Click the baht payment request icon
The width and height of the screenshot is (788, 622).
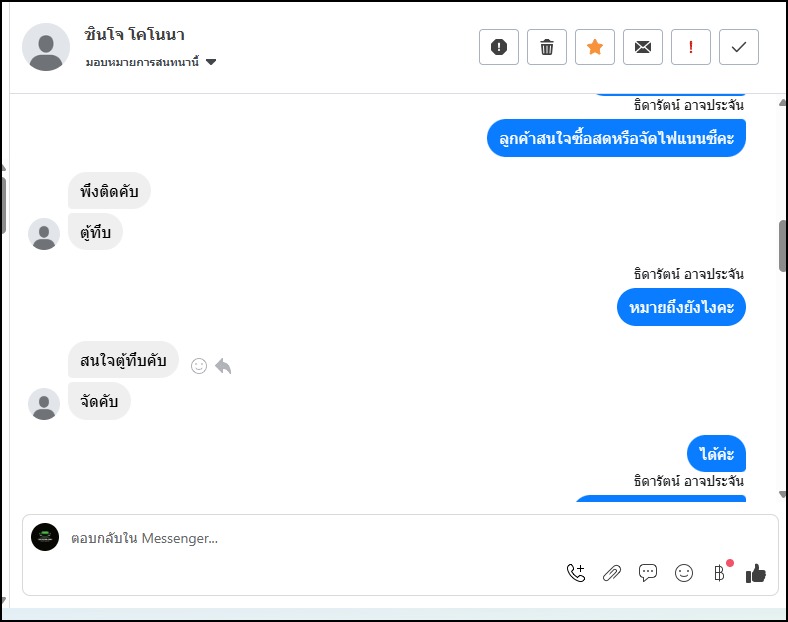pyautogui.click(x=719, y=573)
